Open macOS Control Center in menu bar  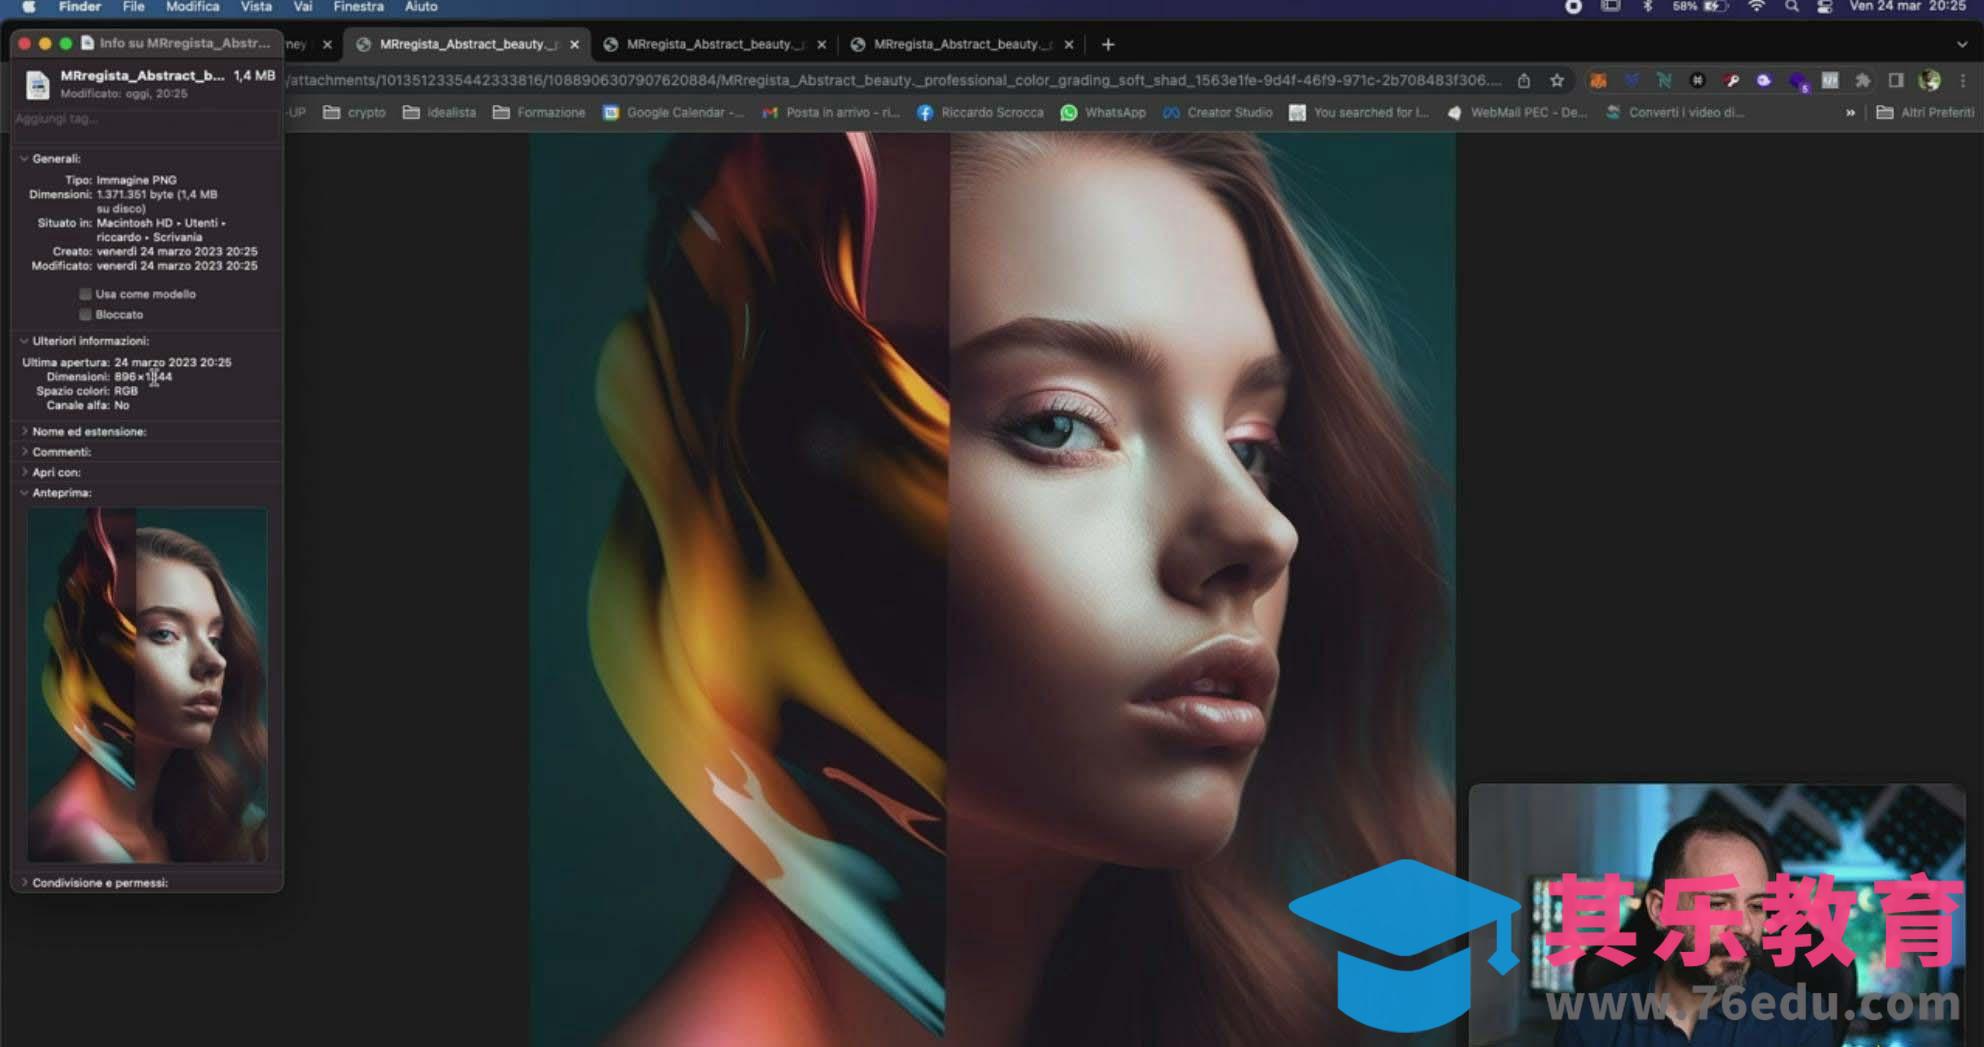pos(1824,7)
